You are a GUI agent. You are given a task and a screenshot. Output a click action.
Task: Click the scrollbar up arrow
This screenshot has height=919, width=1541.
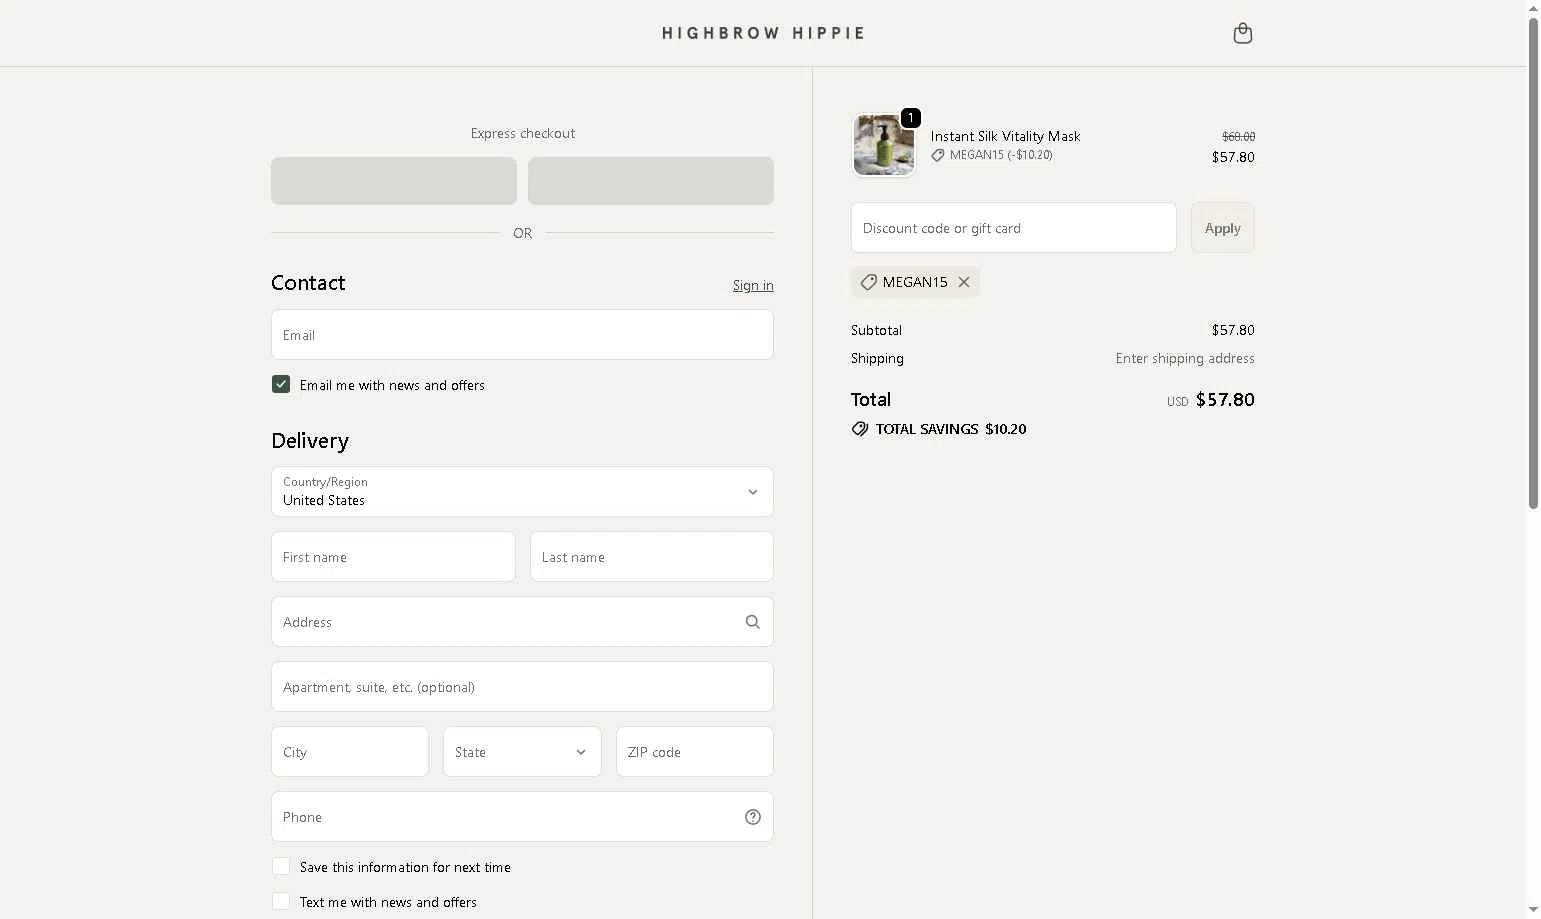[1533, 7]
